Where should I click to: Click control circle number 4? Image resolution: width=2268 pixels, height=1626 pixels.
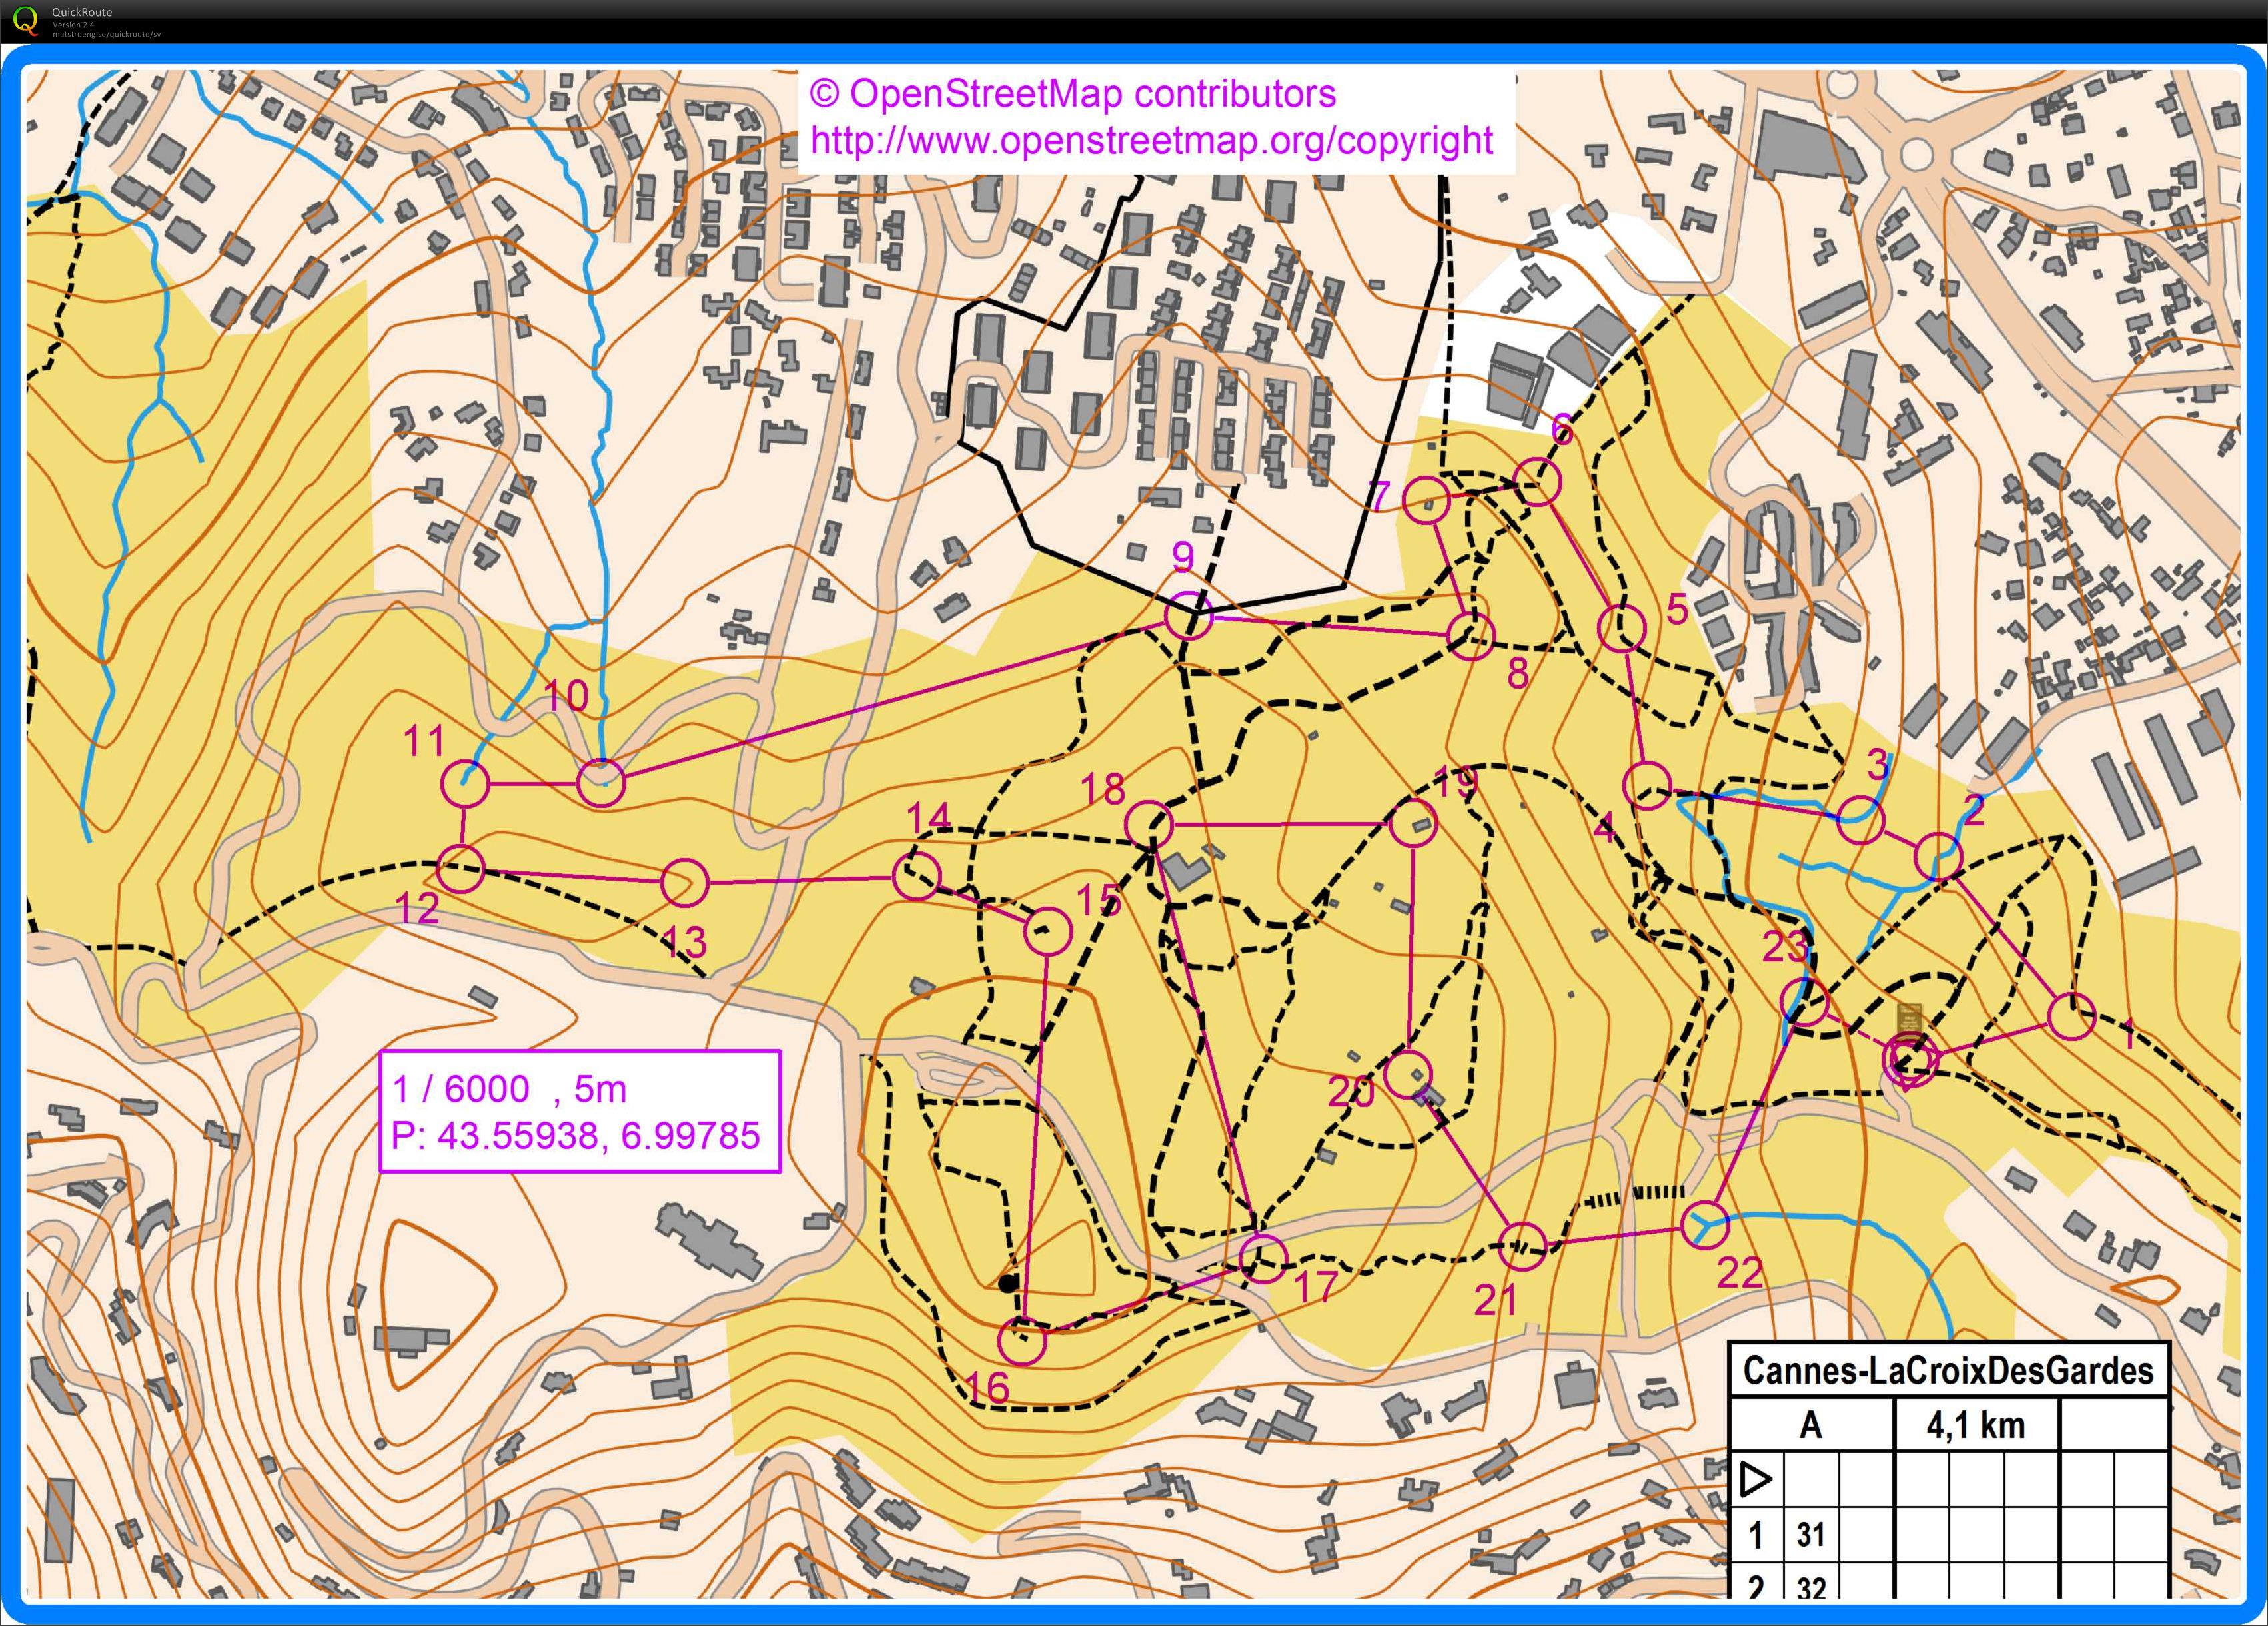[x=1647, y=785]
